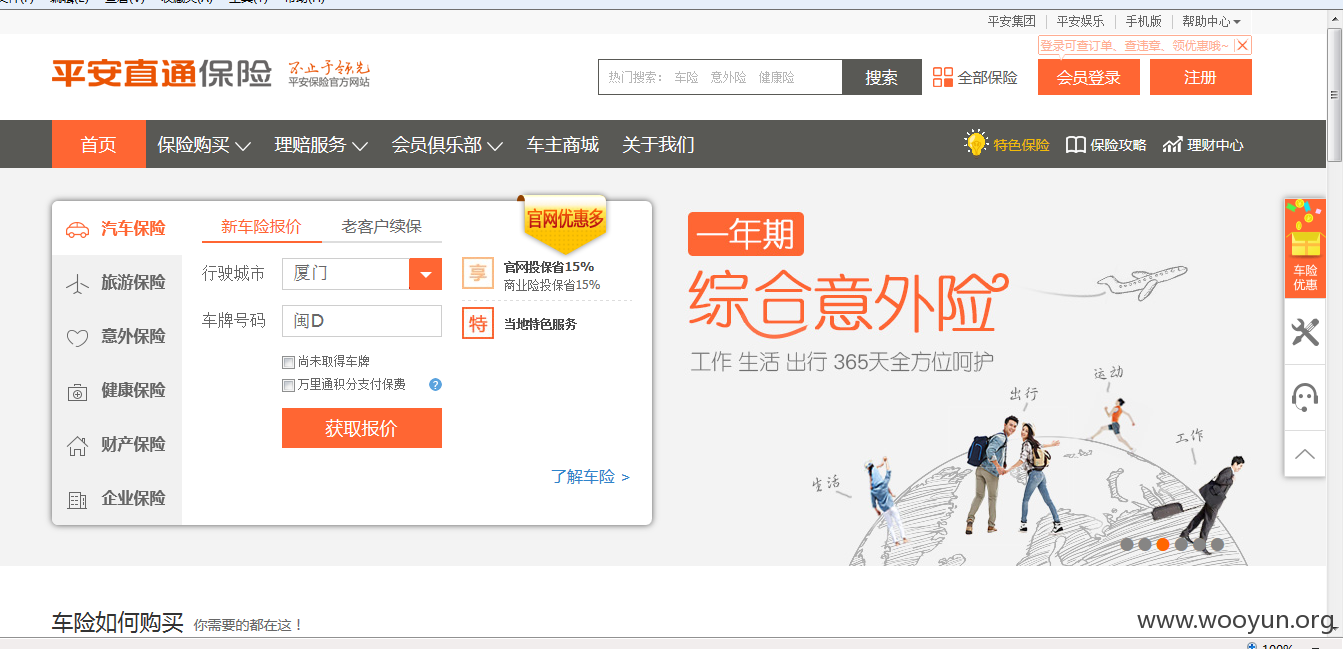The image size is (1343, 649).
Task: Open 平安集团 link
Action: 1012,21
